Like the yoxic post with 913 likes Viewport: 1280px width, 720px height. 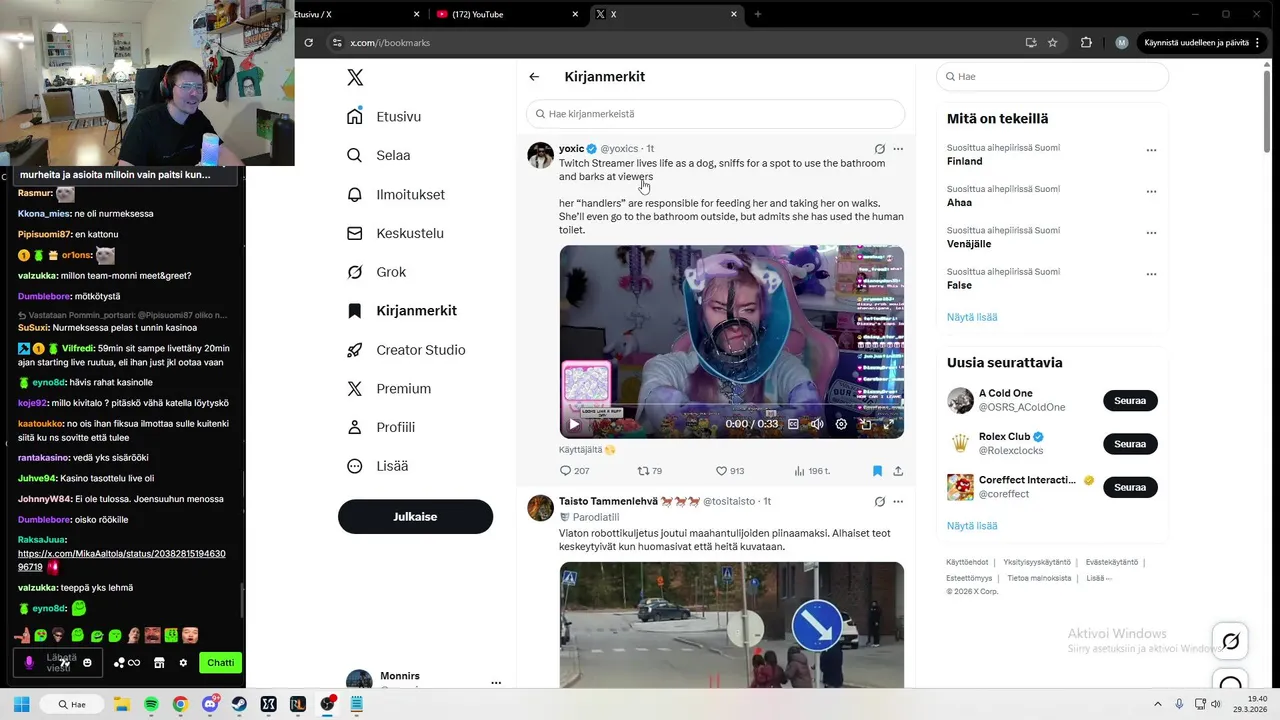(x=730, y=471)
